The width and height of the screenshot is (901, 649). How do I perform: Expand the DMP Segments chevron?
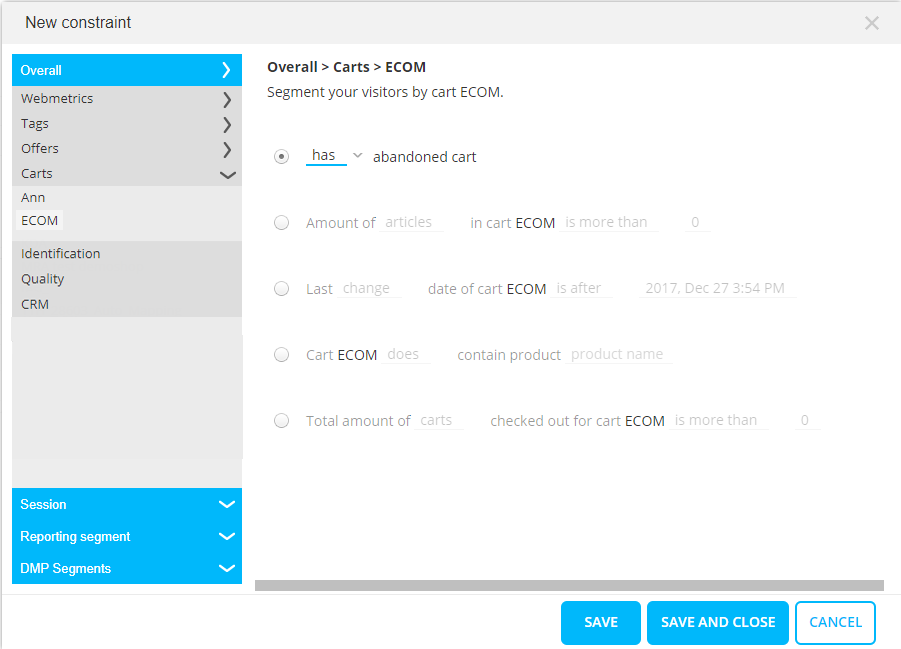point(227,569)
